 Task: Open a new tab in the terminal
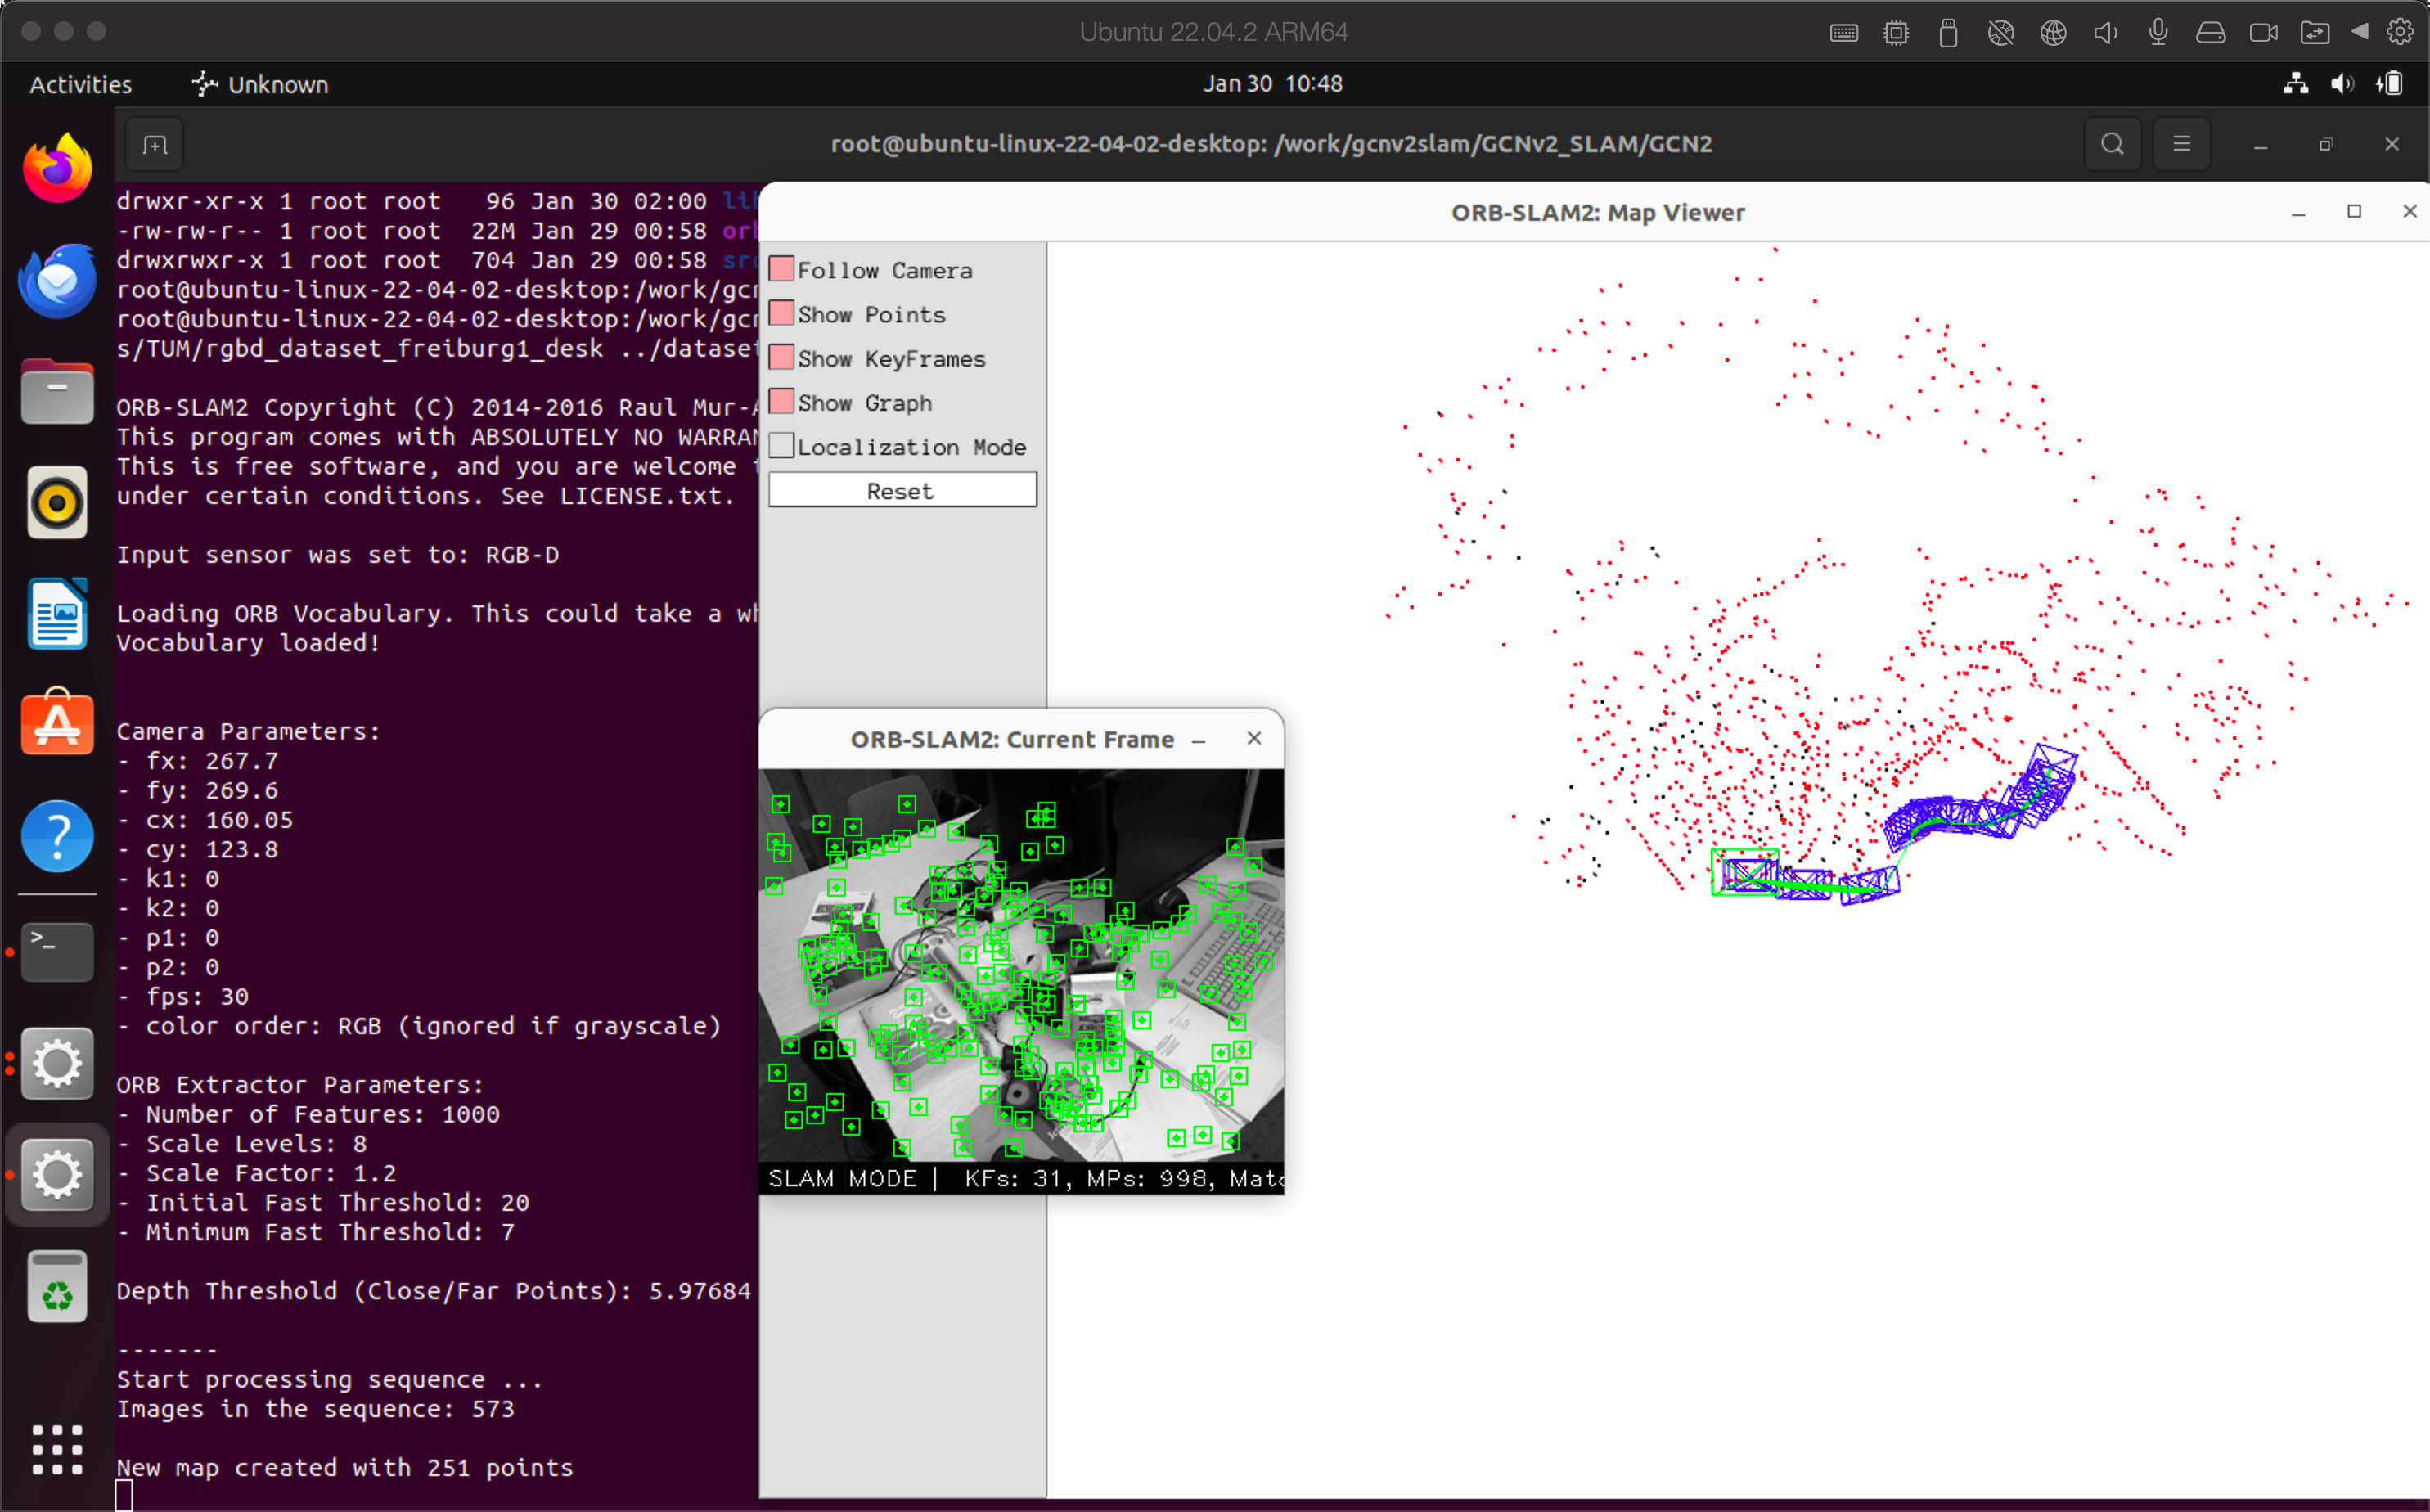(154, 144)
